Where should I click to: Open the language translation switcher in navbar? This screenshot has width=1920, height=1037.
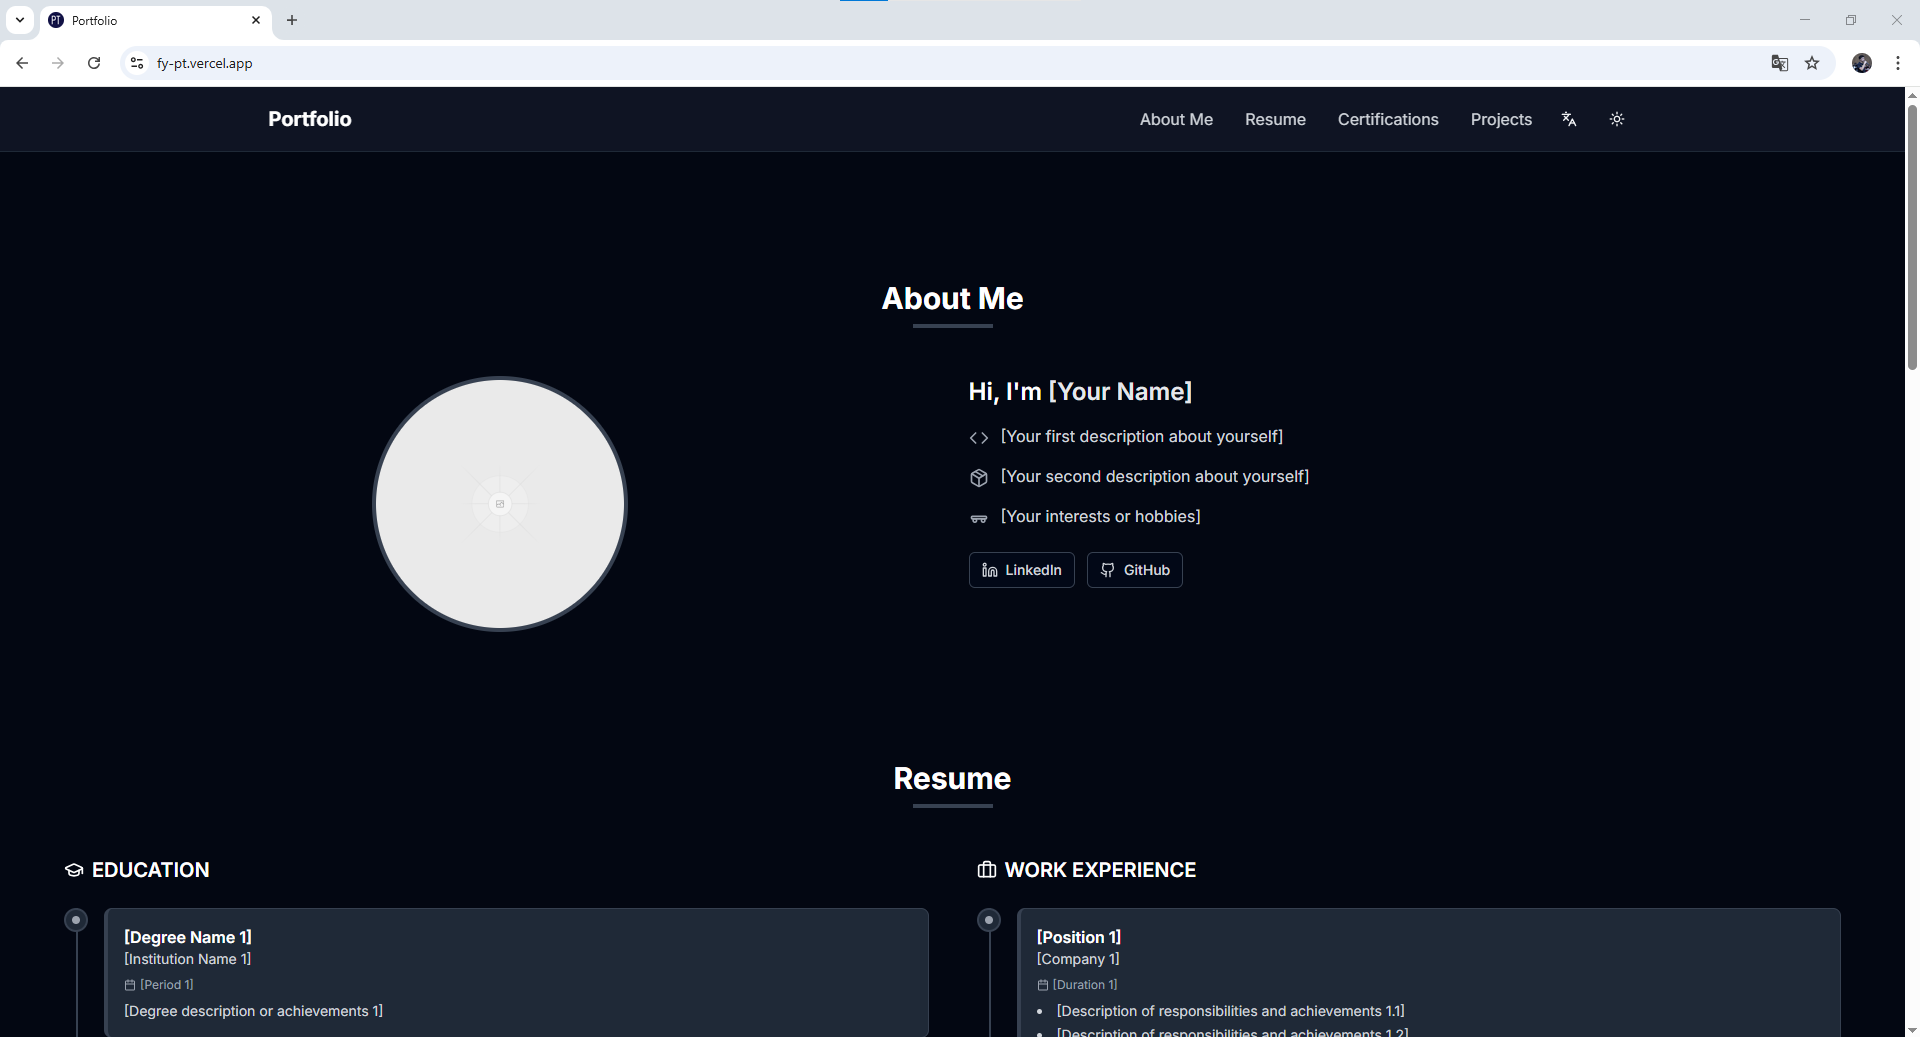pos(1569,119)
